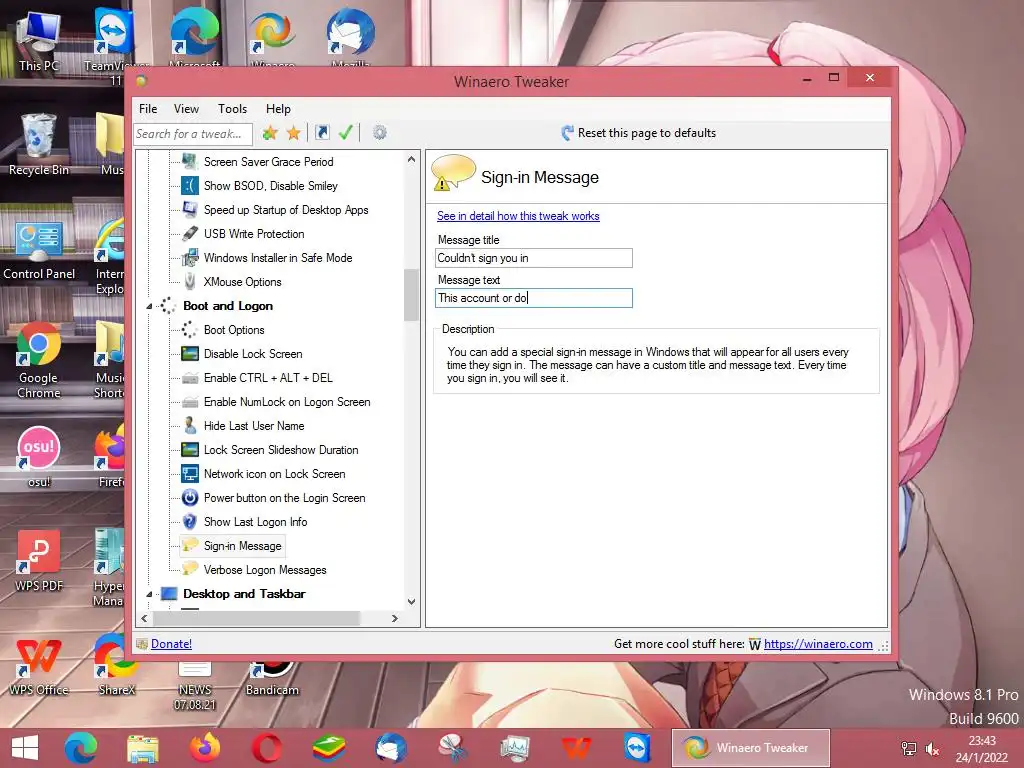Select the Bandicam desktop shortcut
Image resolution: width=1024 pixels, height=768 pixels.
pyautogui.click(x=272, y=680)
